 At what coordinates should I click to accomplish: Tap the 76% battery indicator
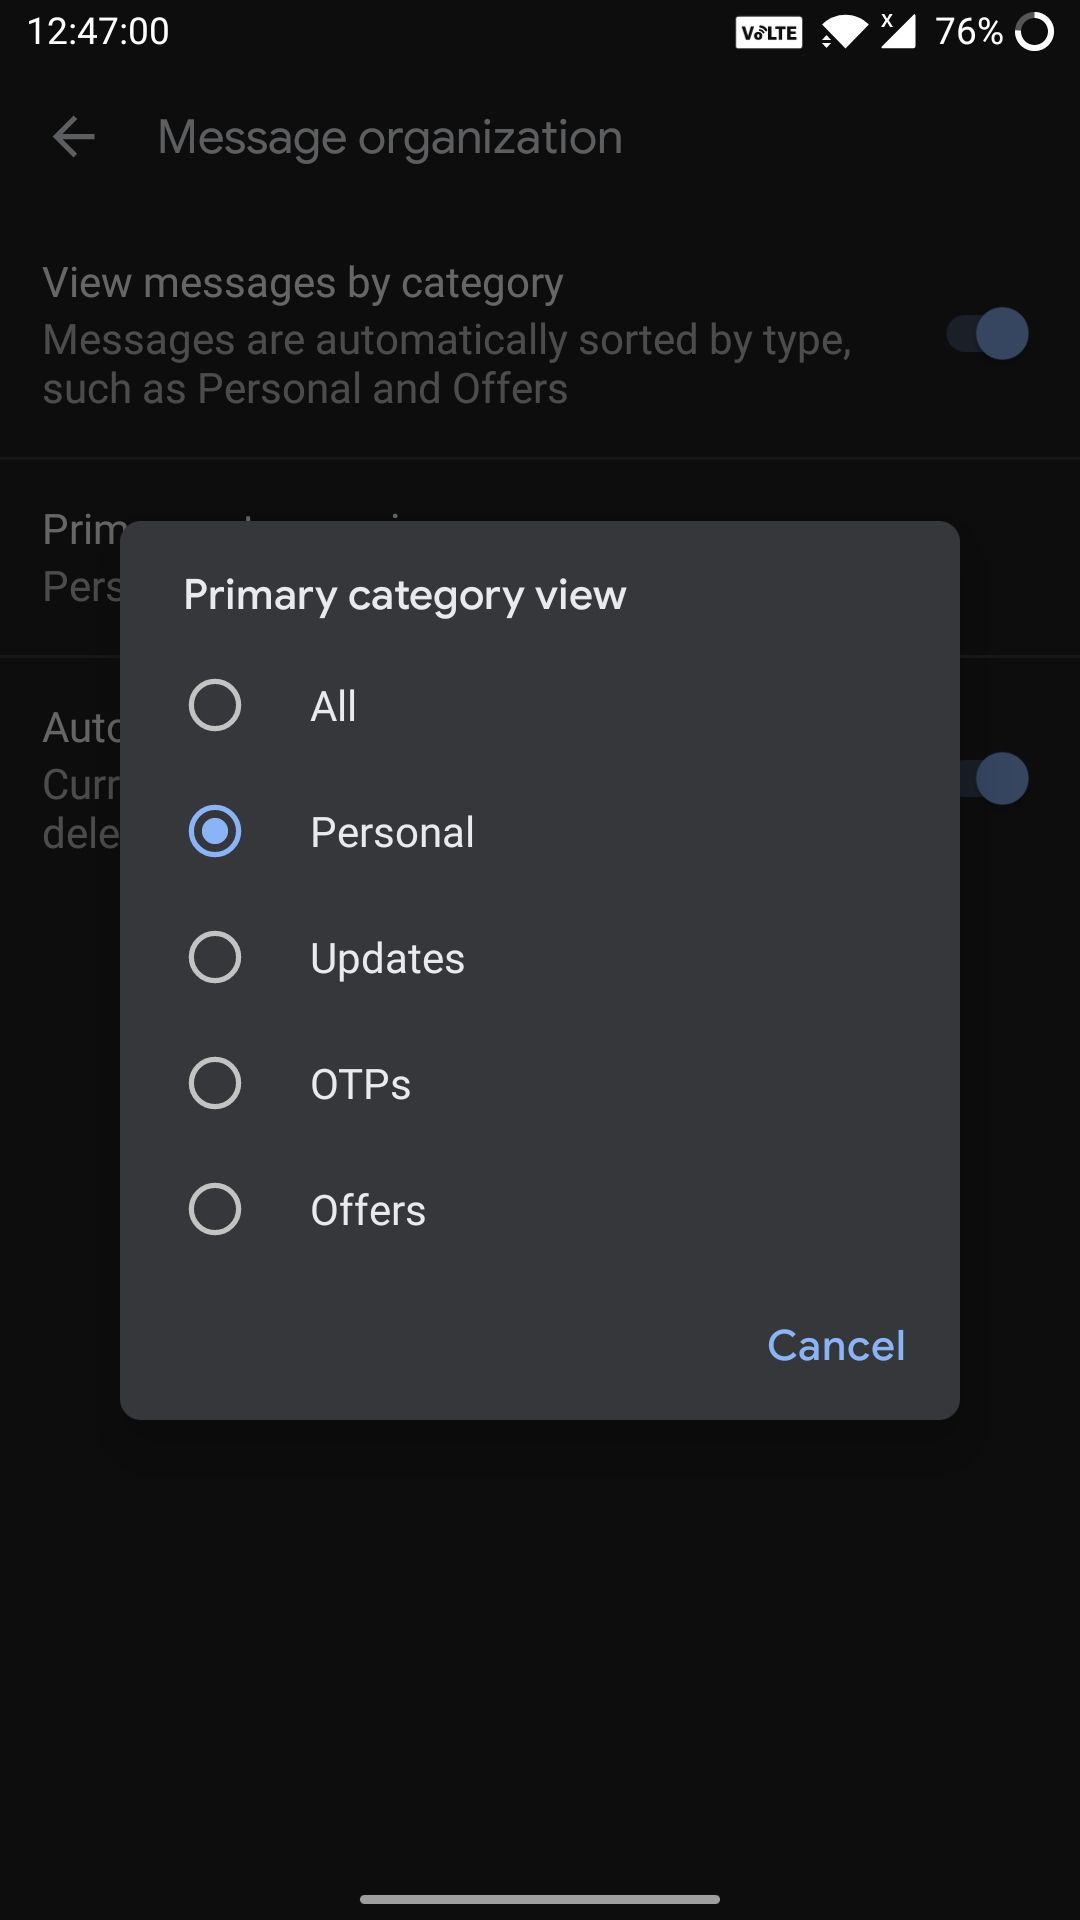pyautogui.click(x=966, y=31)
